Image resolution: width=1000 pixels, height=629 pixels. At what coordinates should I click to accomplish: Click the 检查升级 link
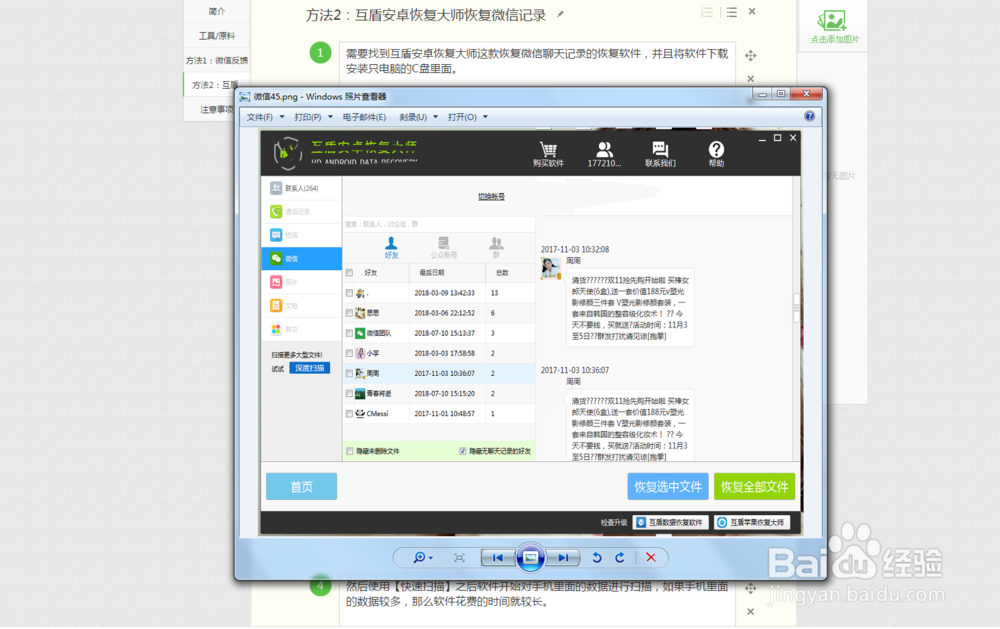[x=614, y=522]
